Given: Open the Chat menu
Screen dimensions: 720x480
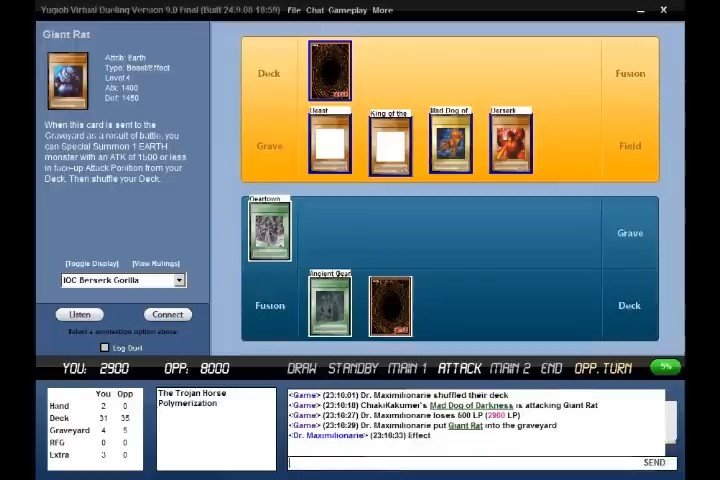Looking at the screenshot, I should (315, 10).
